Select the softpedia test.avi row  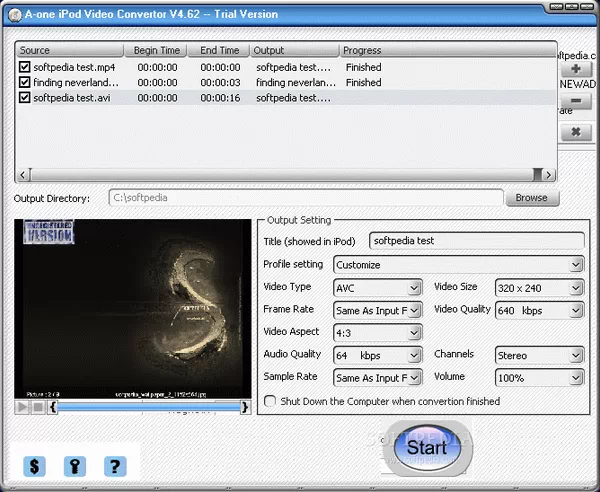click(x=286, y=98)
